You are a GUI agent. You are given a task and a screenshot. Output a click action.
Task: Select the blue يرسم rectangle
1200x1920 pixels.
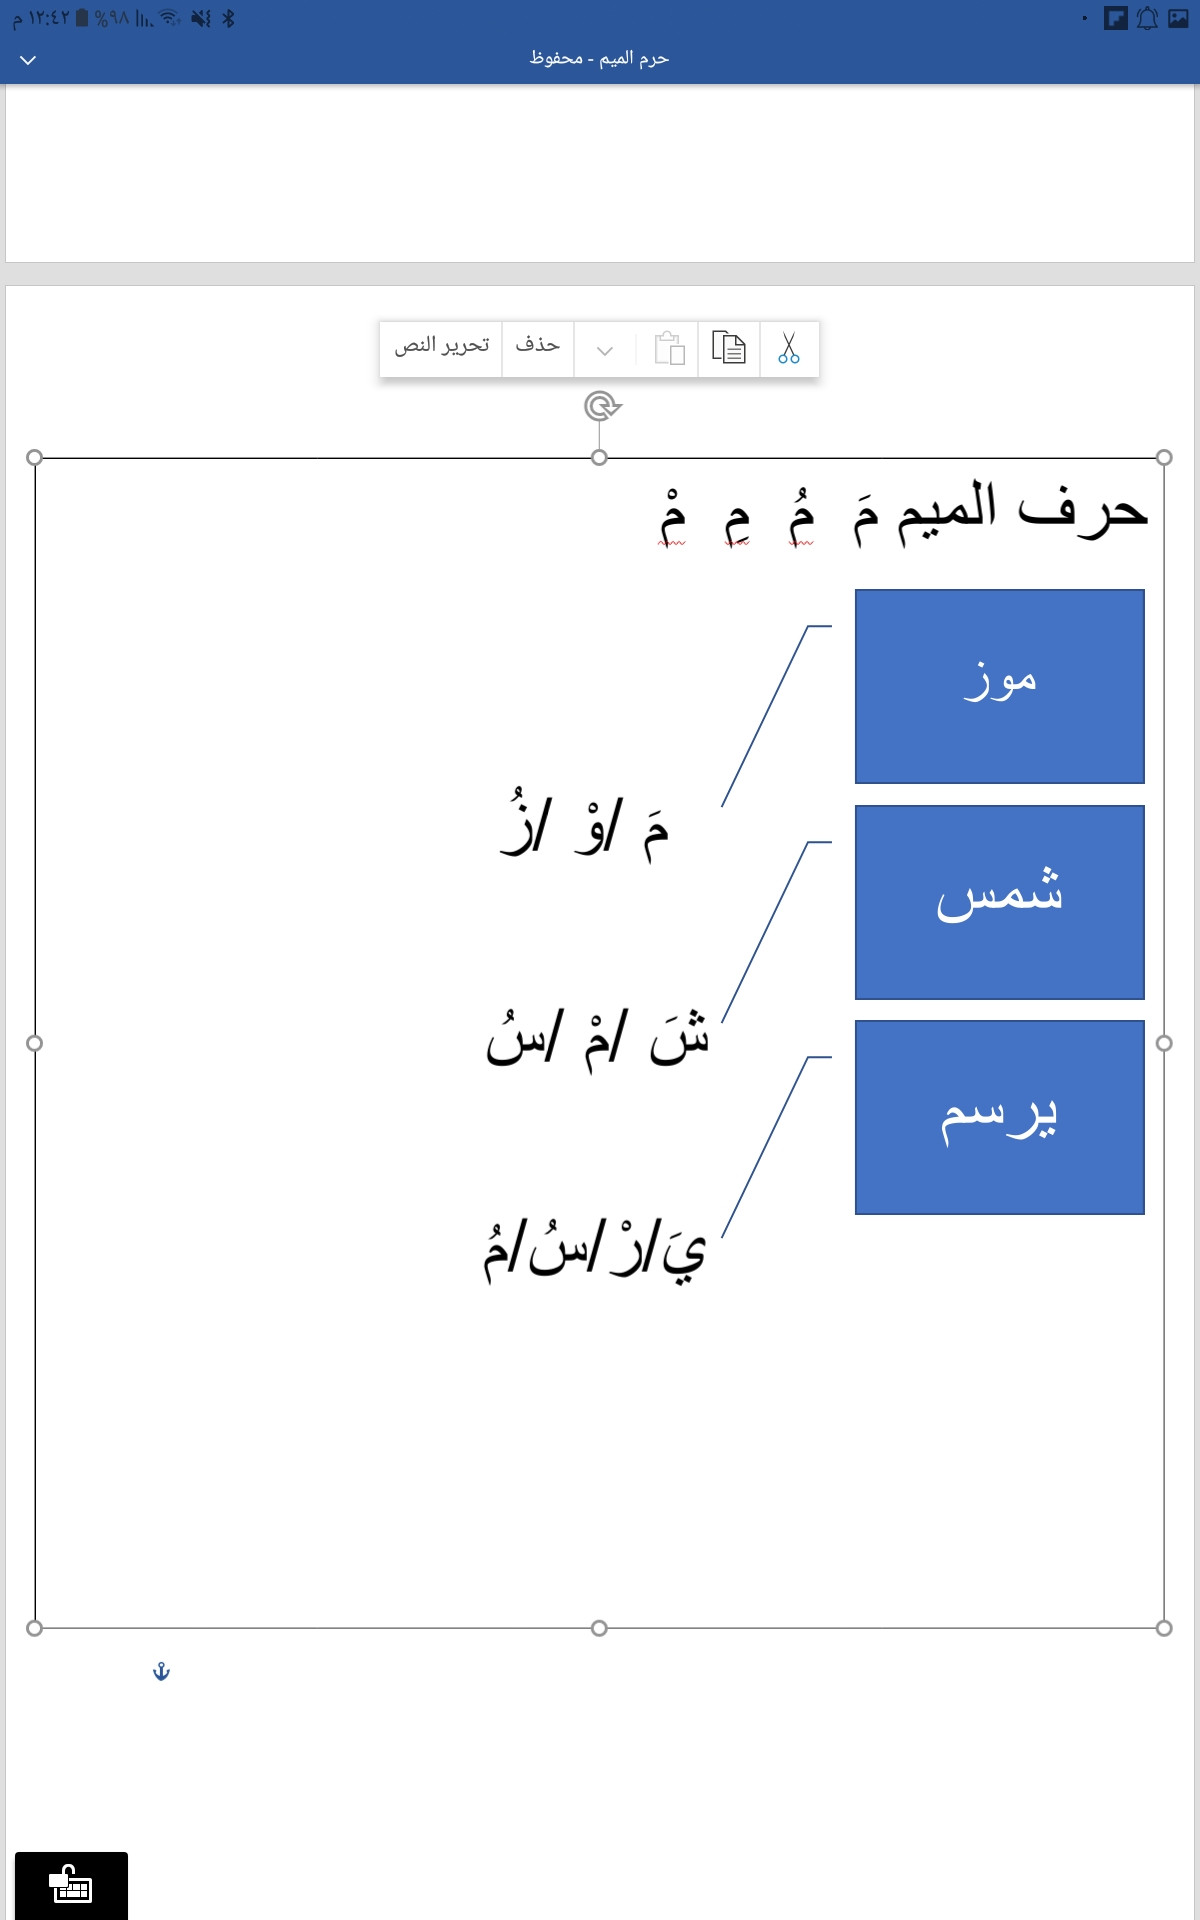[x=1000, y=1117]
